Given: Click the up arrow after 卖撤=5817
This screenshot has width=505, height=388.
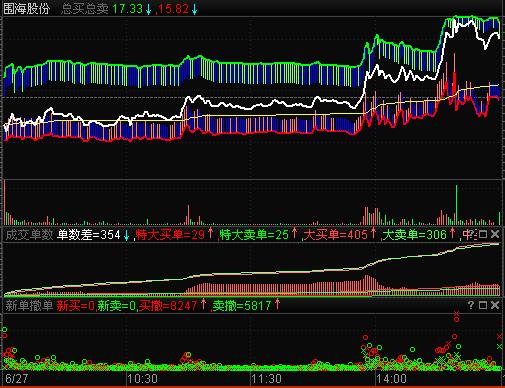Looking at the screenshot, I should tap(277, 304).
